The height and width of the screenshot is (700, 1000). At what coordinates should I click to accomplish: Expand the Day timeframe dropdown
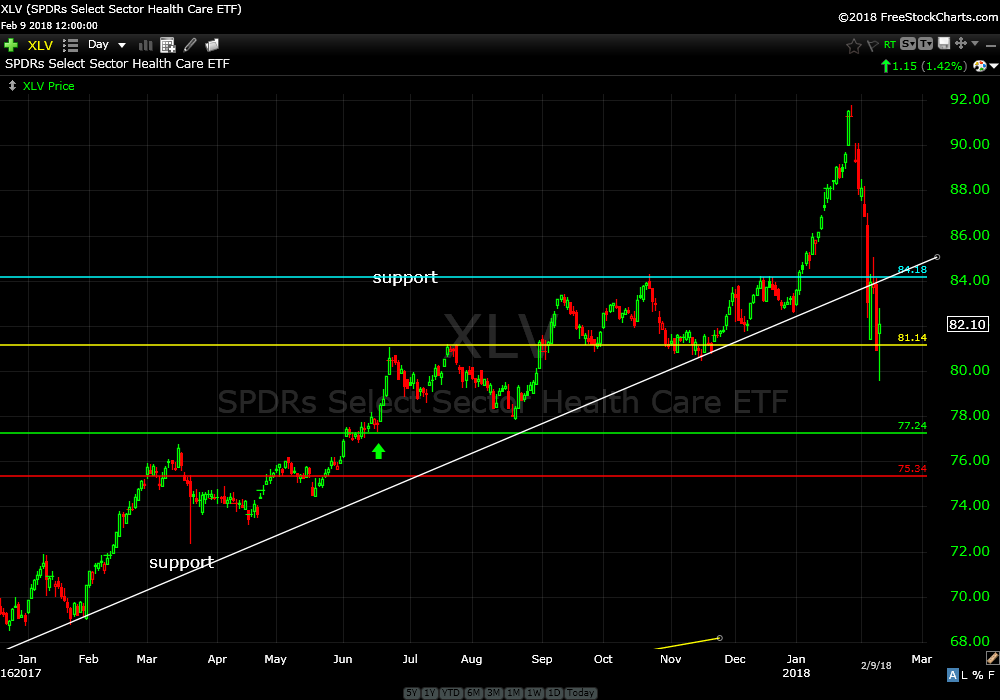tap(122, 45)
